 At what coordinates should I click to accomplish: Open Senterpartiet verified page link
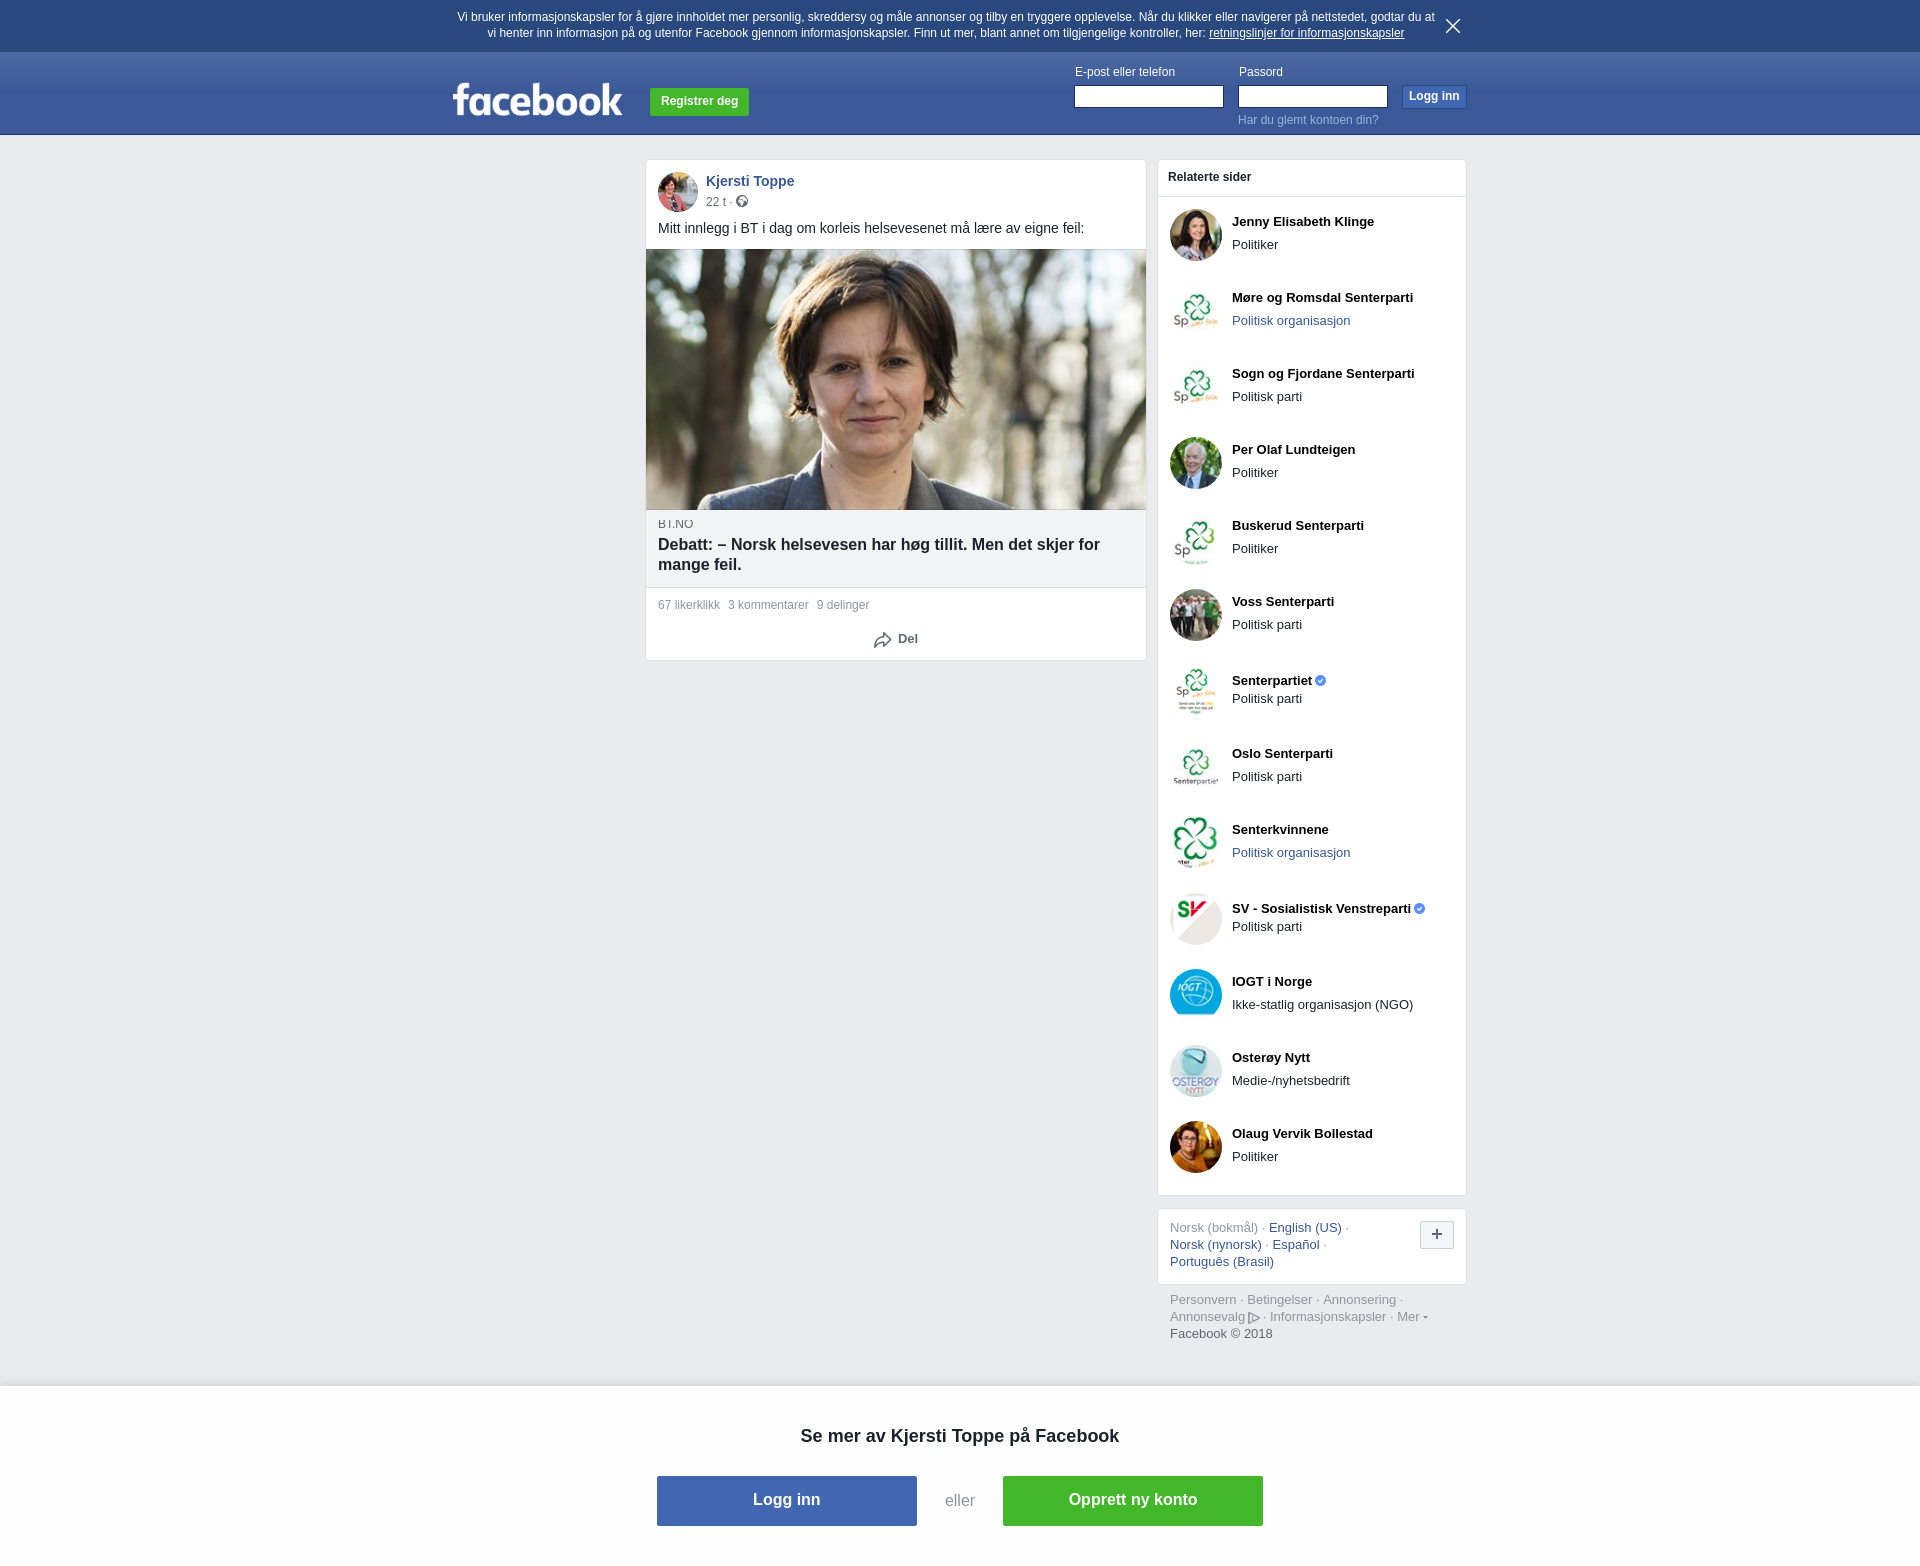tap(1272, 681)
